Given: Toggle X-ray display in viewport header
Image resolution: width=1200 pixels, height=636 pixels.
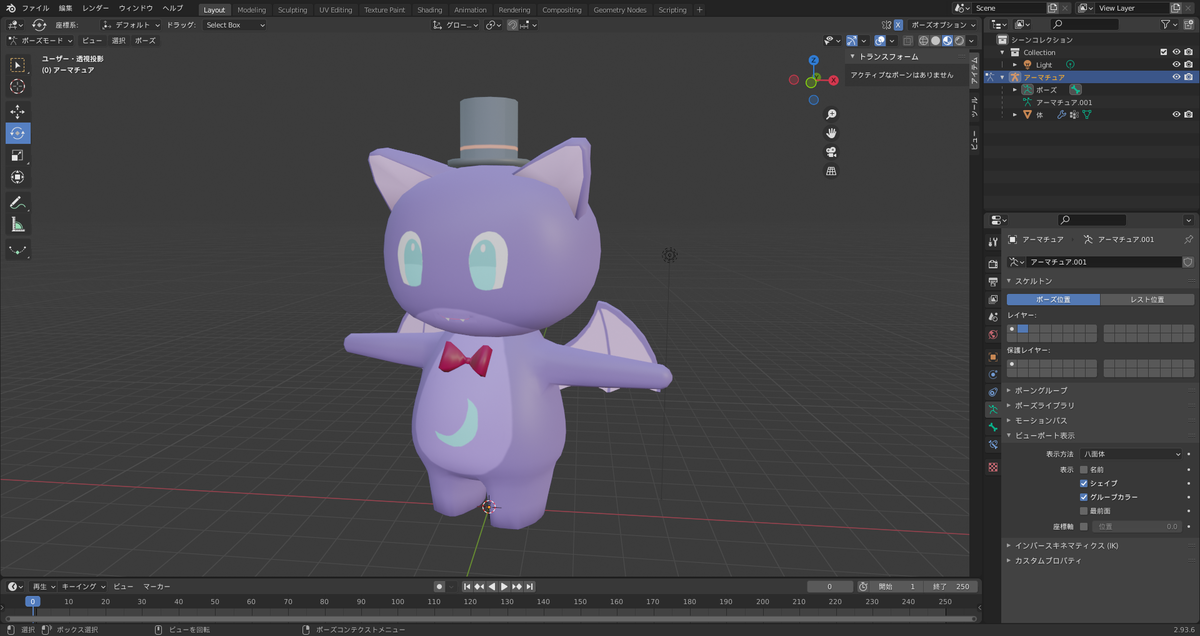Looking at the screenshot, I should pos(908,41).
